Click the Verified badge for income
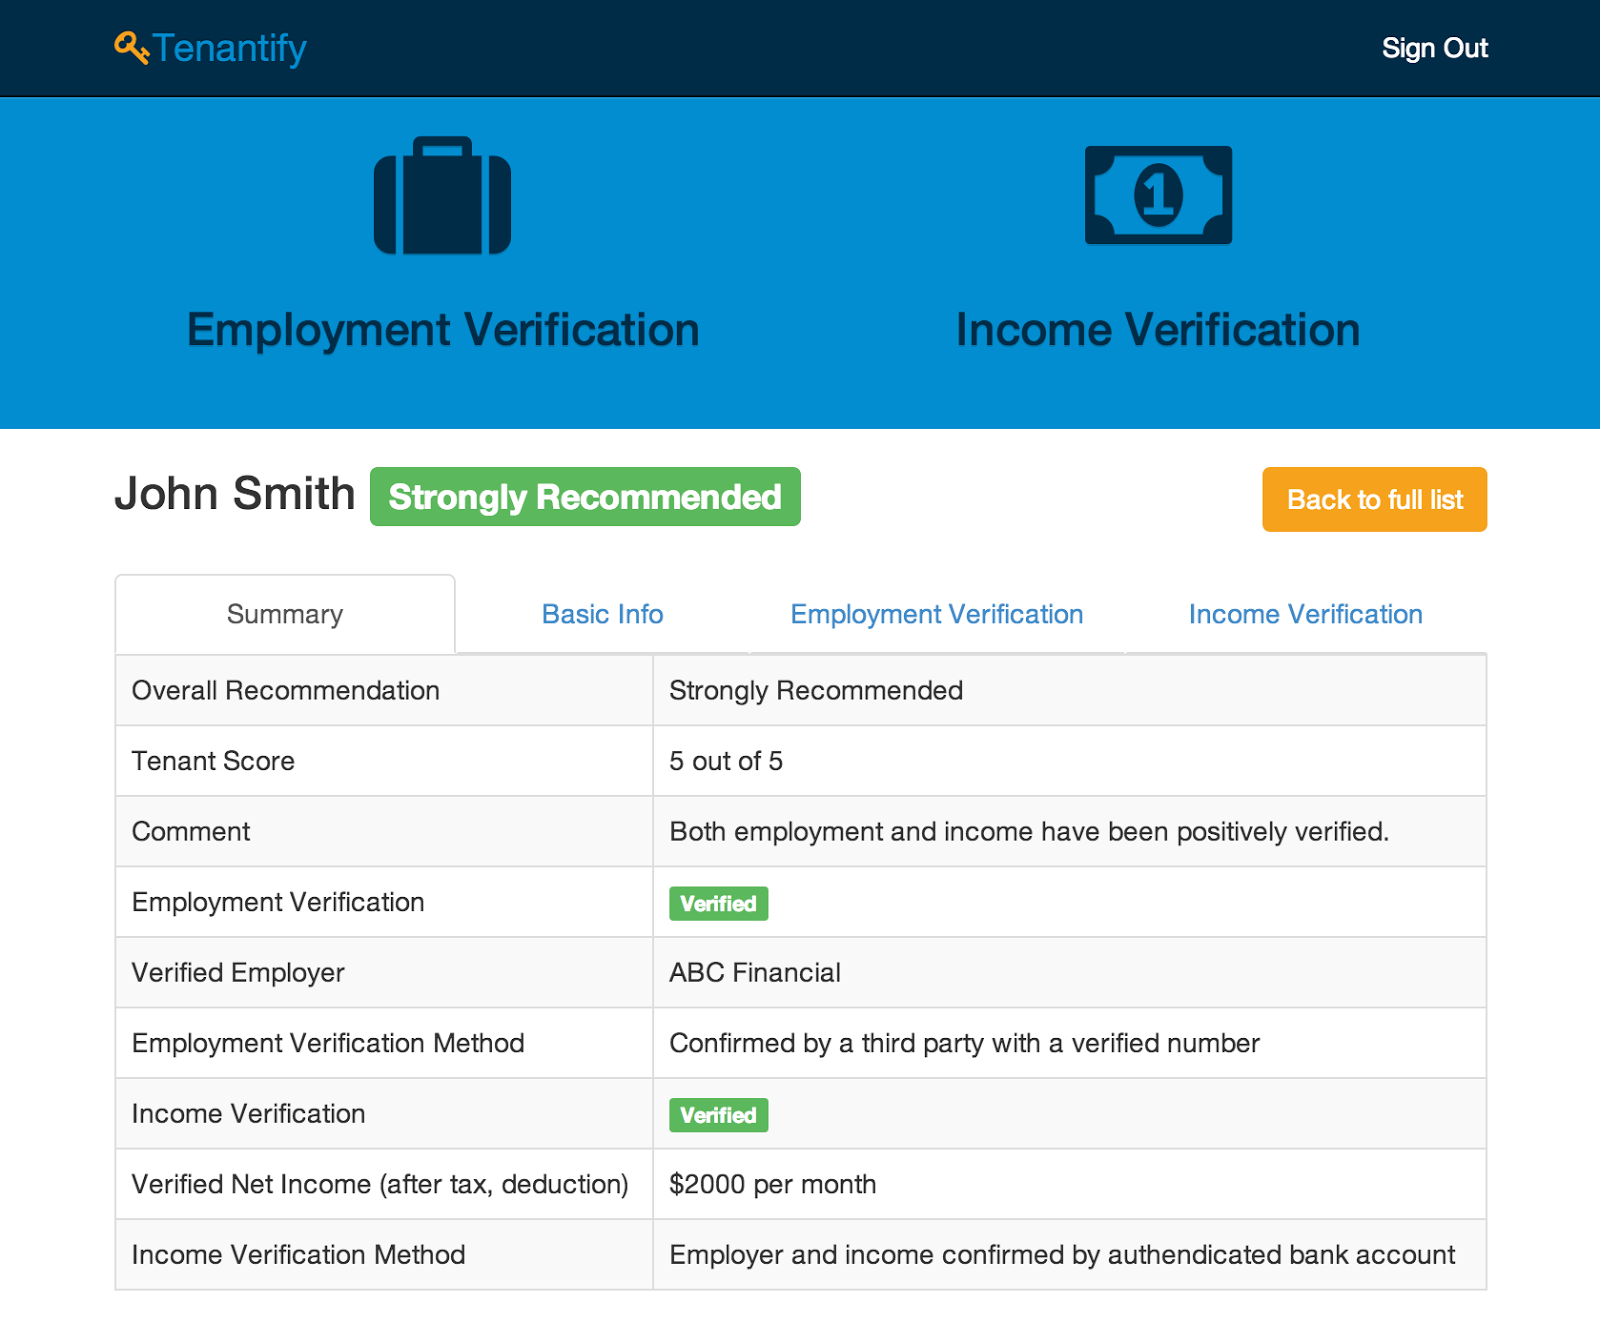The height and width of the screenshot is (1323, 1600). (x=718, y=1115)
